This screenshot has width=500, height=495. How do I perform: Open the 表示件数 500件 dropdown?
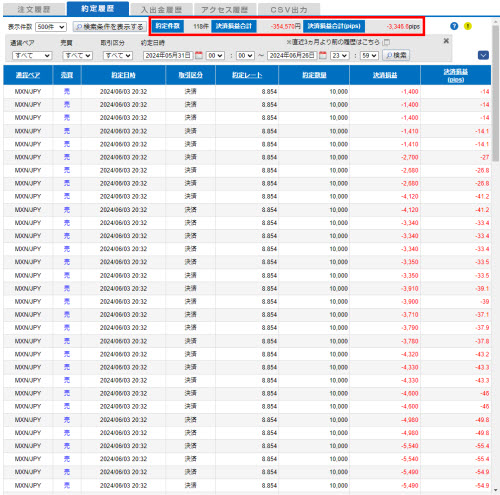(x=51, y=27)
